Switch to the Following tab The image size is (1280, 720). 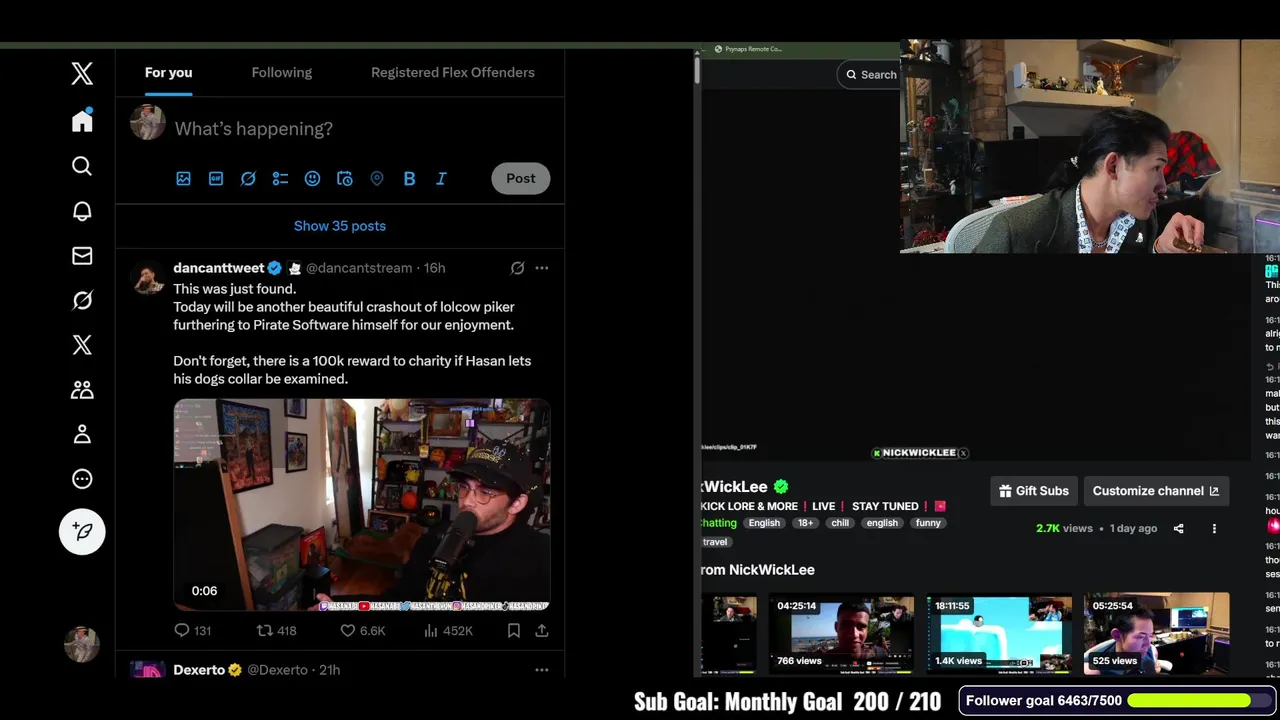pyautogui.click(x=282, y=72)
